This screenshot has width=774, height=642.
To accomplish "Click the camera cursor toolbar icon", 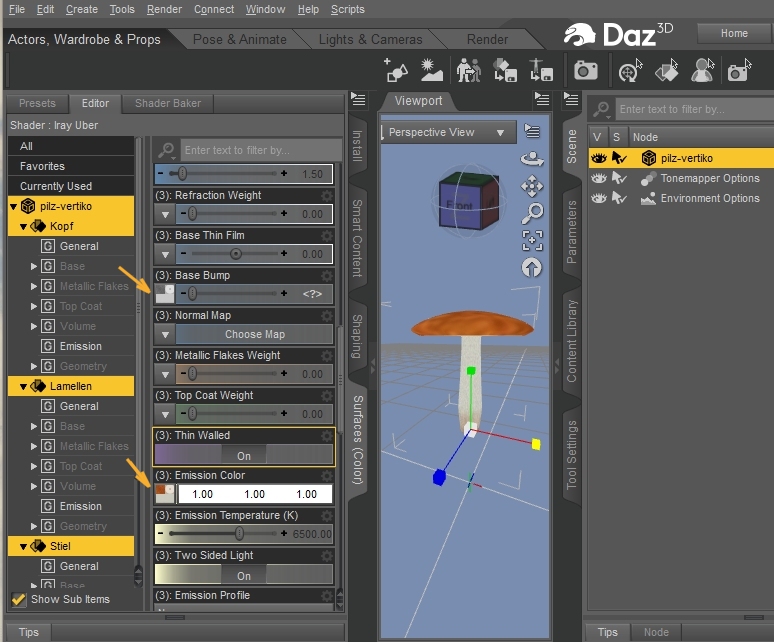I will click(739, 70).
